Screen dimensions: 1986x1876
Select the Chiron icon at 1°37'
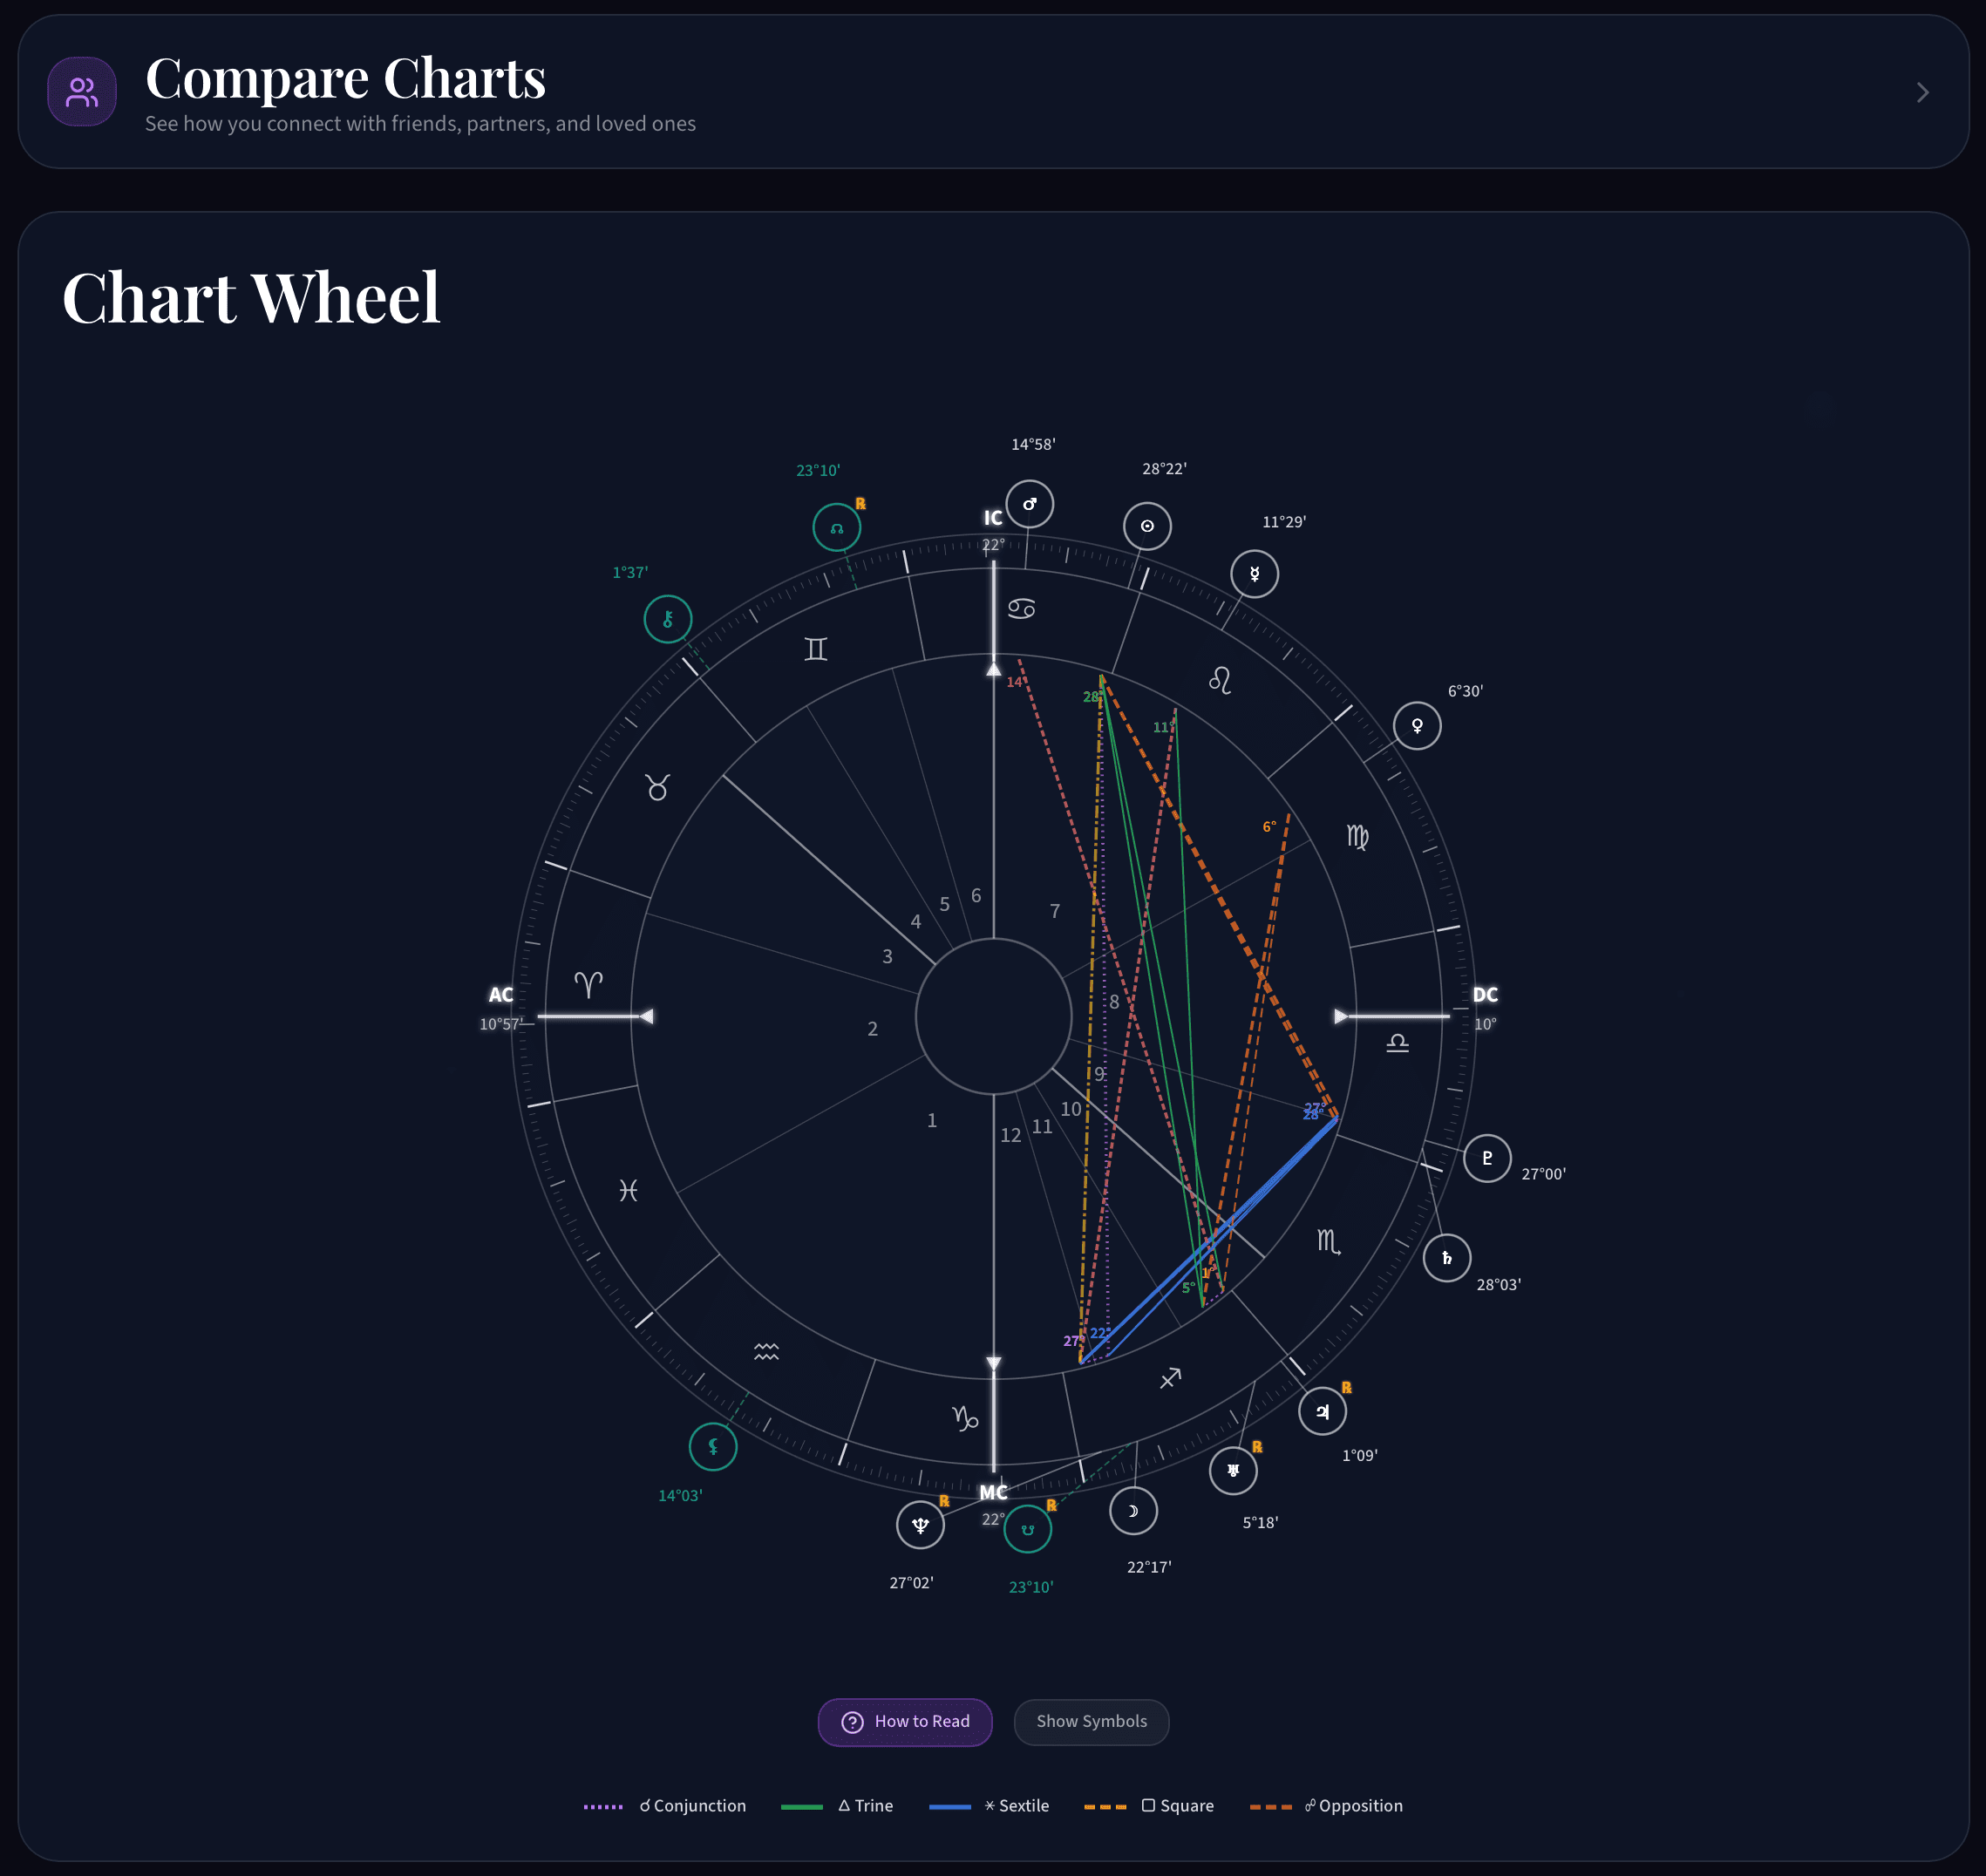667,620
